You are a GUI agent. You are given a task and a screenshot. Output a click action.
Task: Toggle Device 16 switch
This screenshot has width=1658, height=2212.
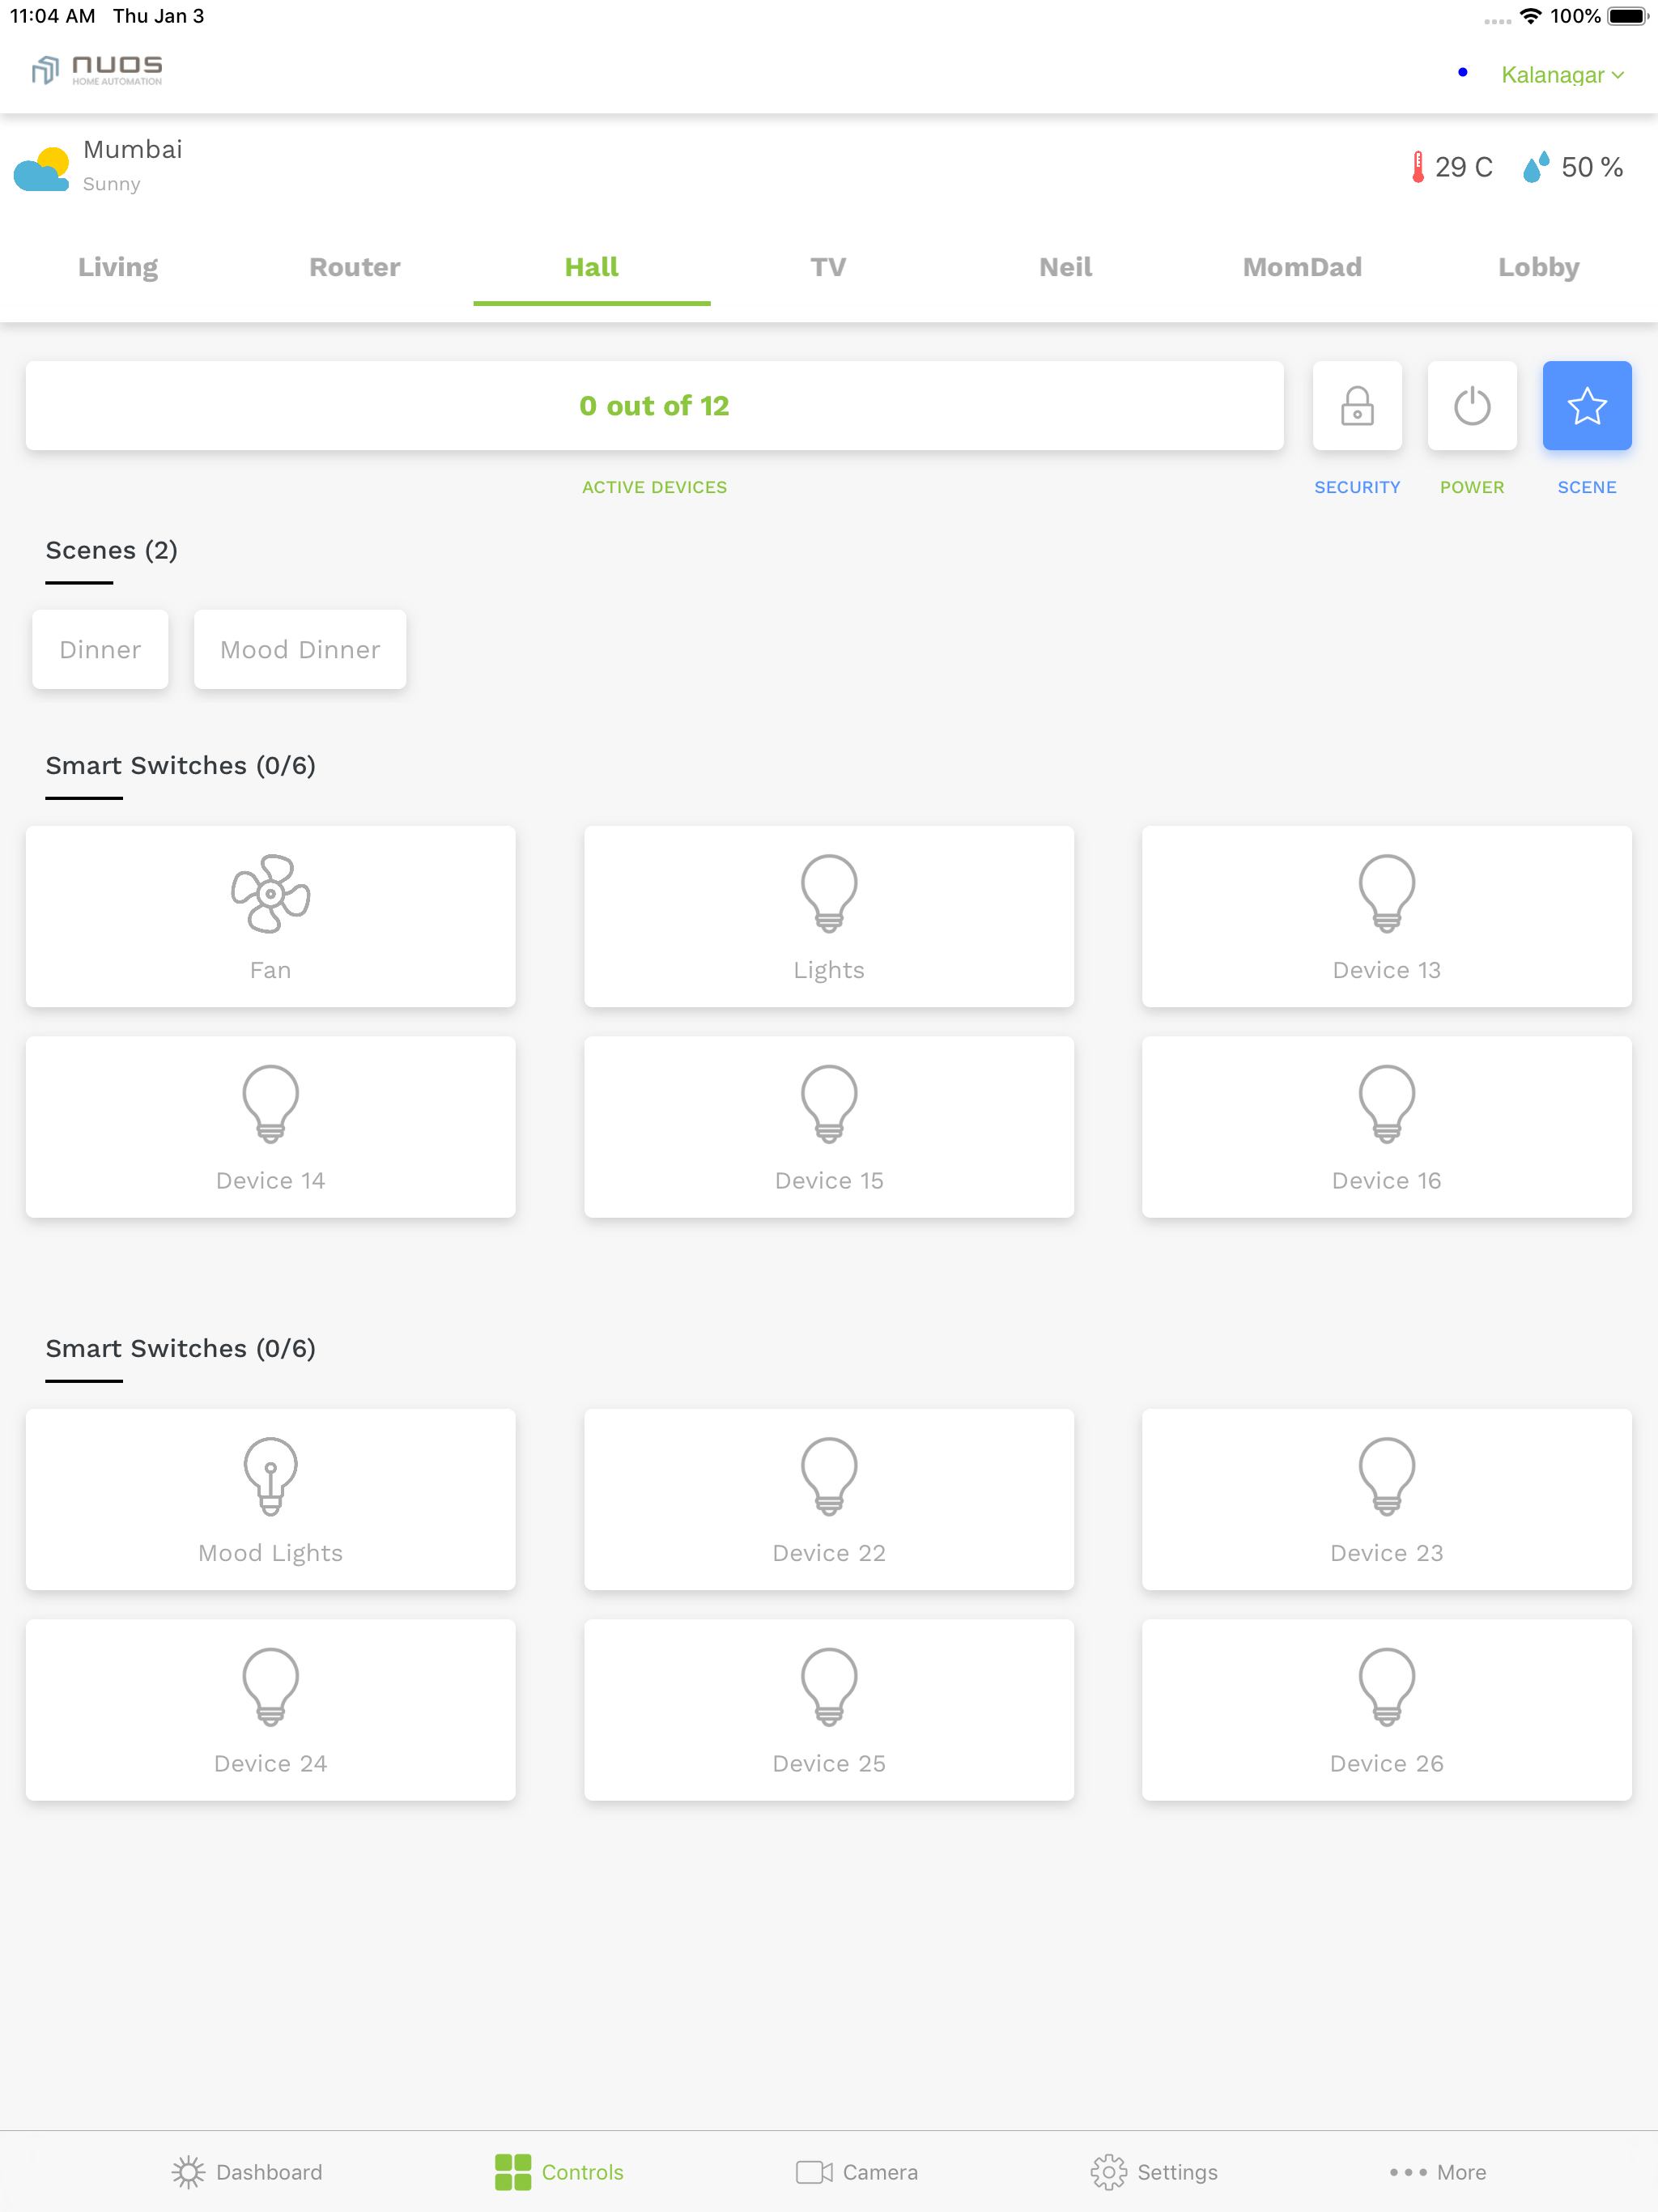coord(1387,1127)
